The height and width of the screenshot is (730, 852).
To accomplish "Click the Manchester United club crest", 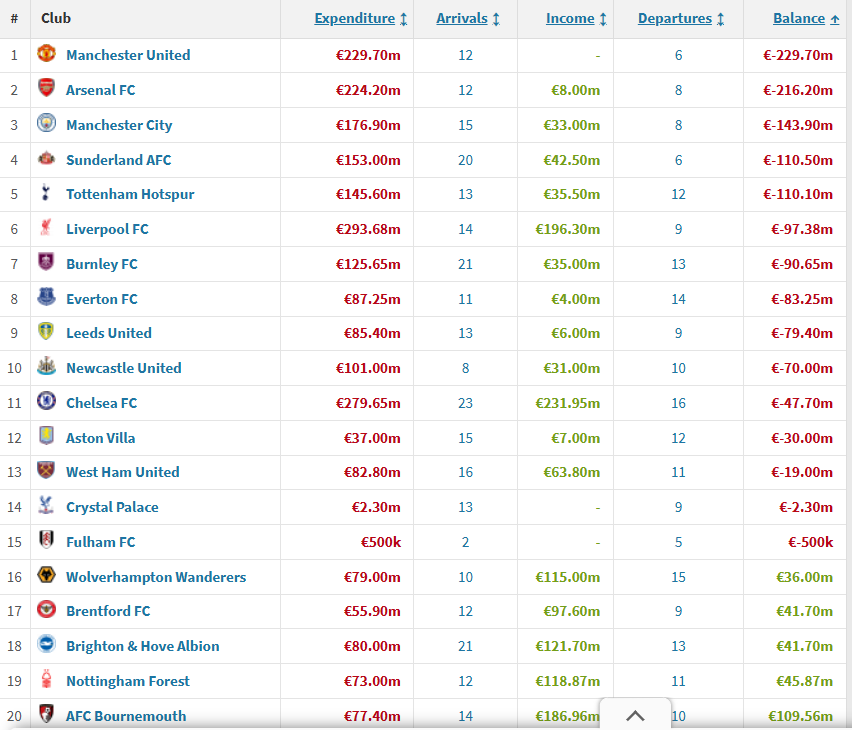I will [x=46, y=54].
